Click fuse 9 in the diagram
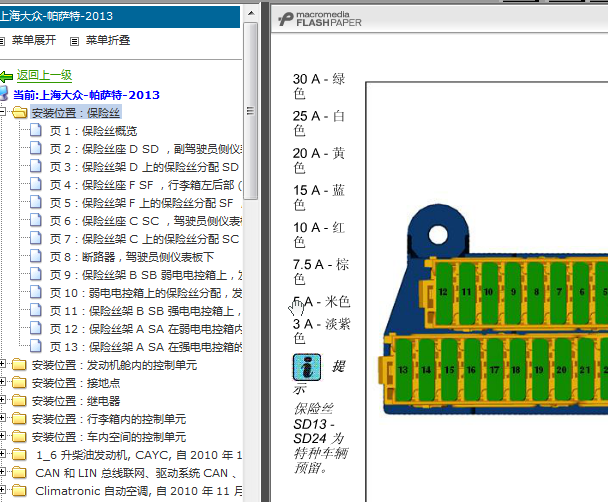Screen dimensions: 608x502 click(513, 292)
